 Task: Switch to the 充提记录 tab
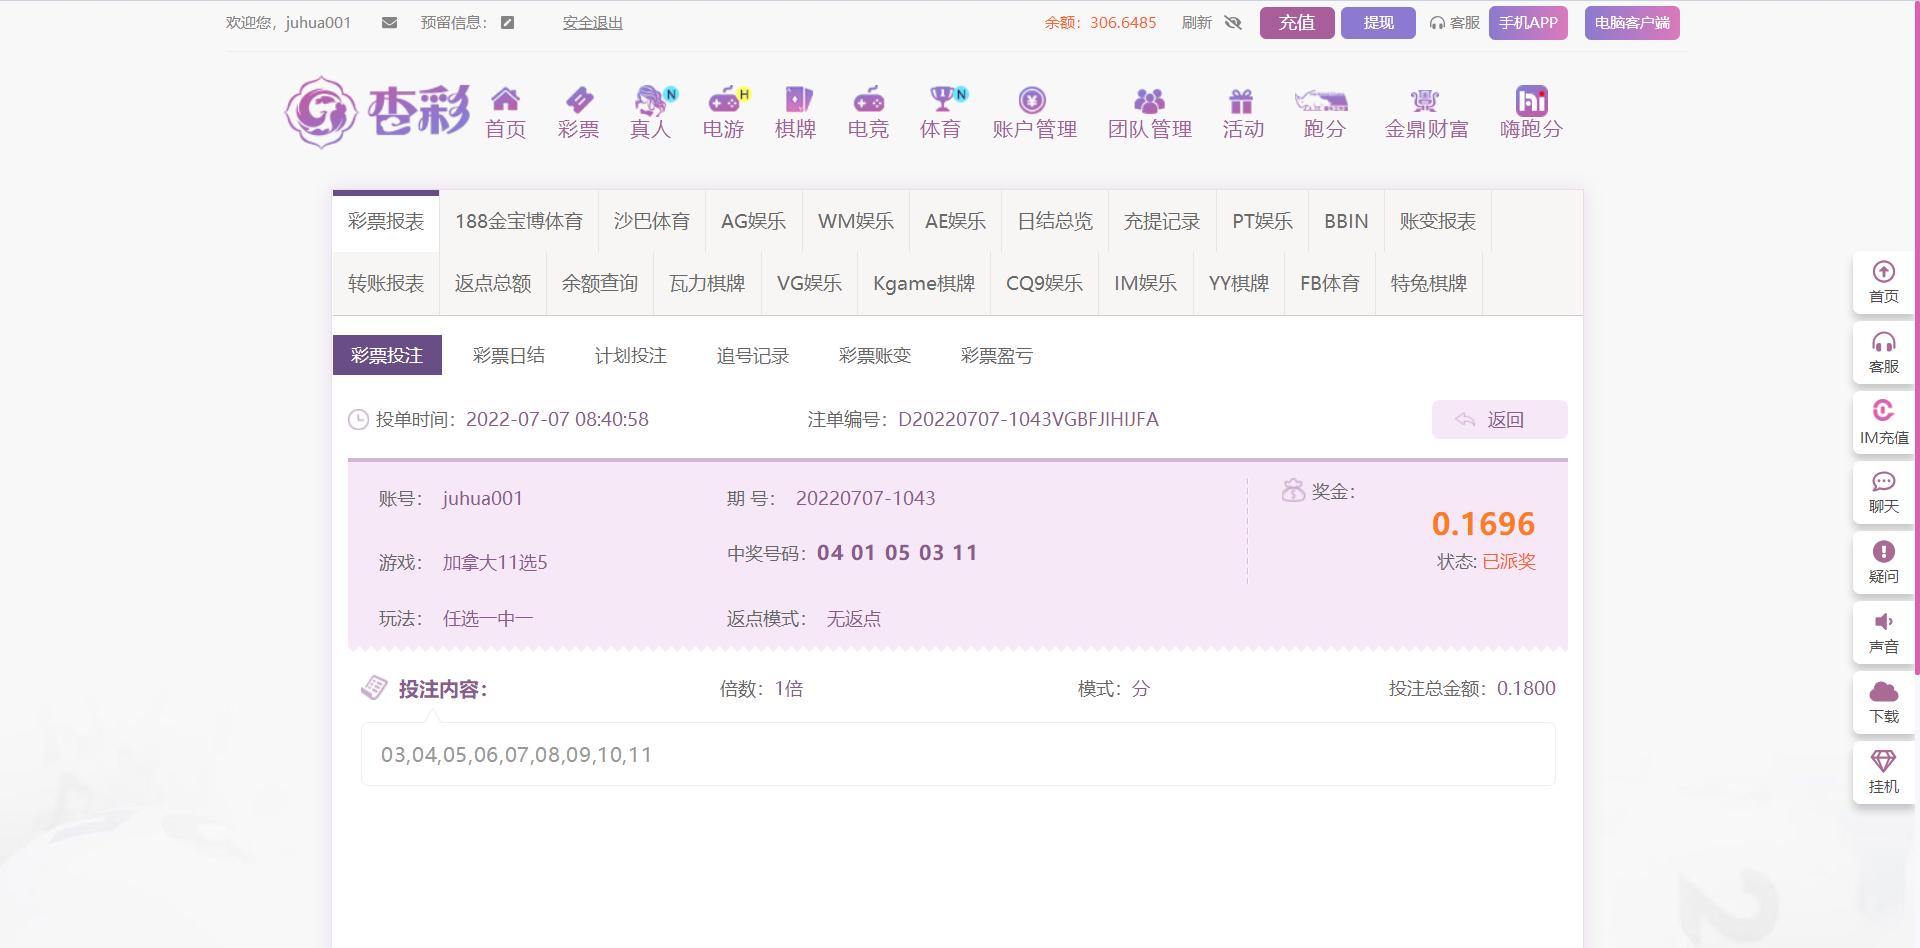[1162, 221]
